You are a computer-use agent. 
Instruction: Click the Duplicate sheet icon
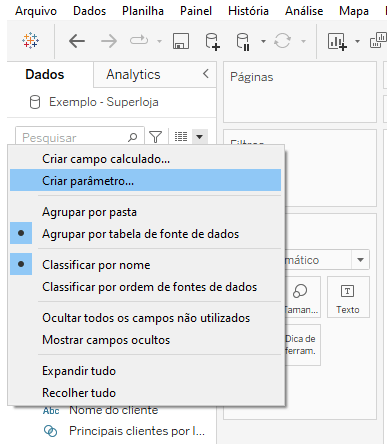(378, 40)
